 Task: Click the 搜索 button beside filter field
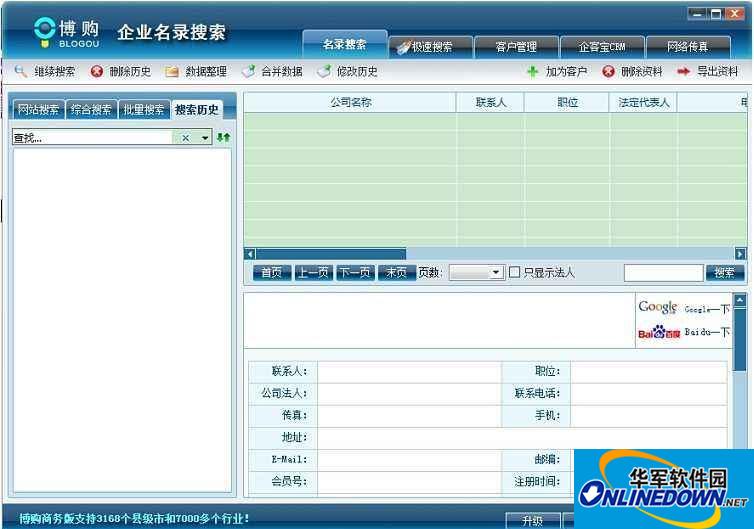coord(725,273)
